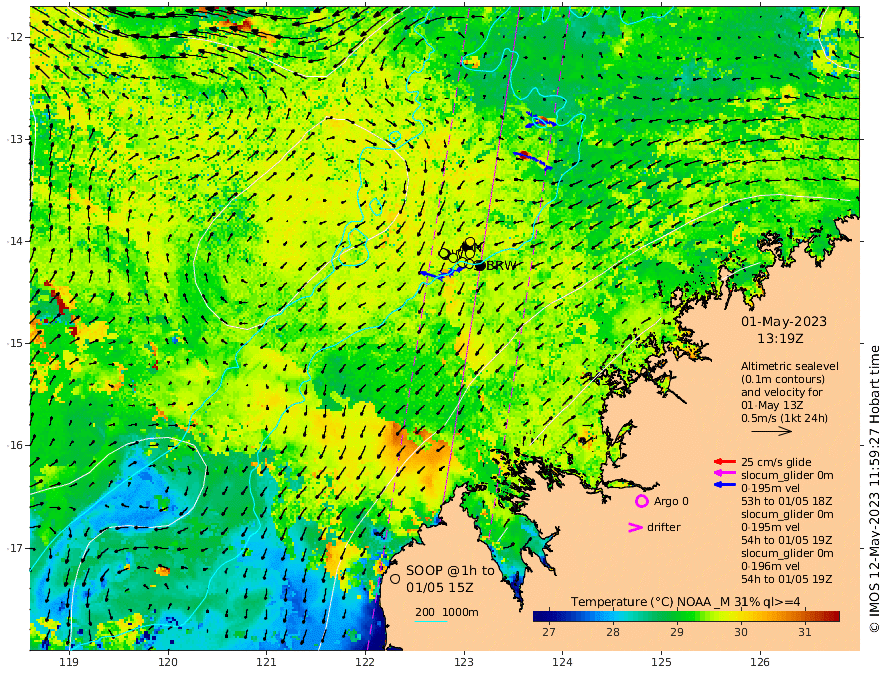Click the 53h to 01/05 18Z text
This screenshot has height=680, width=880.
(x=786, y=501)
